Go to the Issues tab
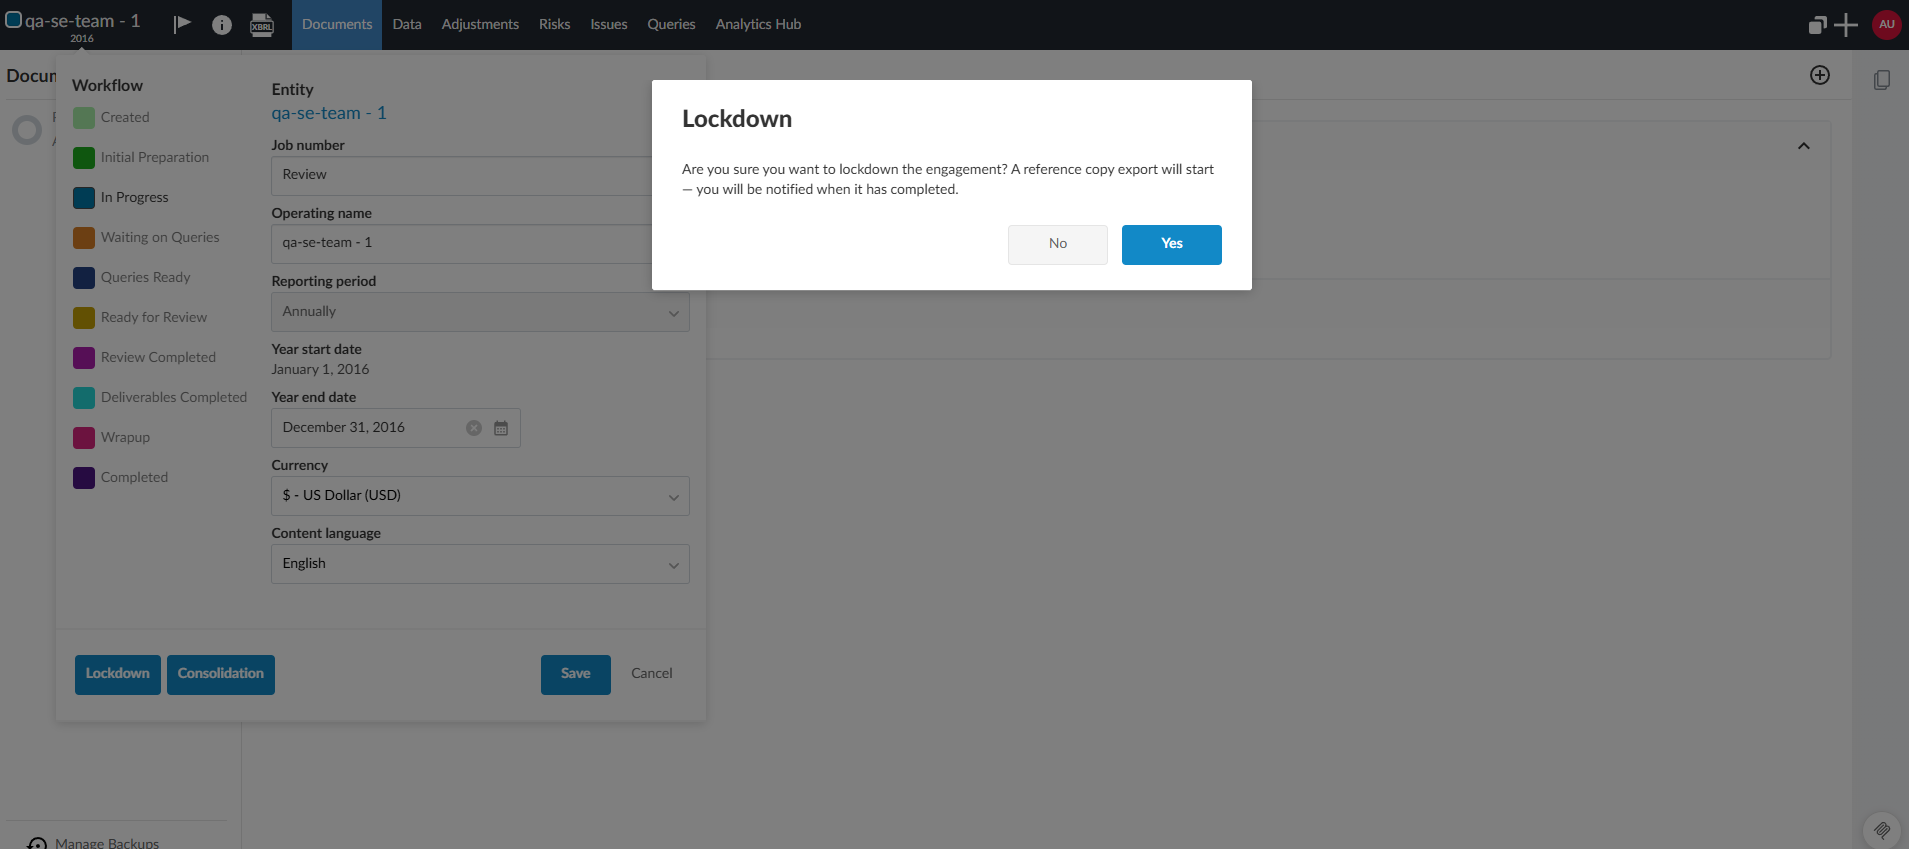 coord(609,25)
